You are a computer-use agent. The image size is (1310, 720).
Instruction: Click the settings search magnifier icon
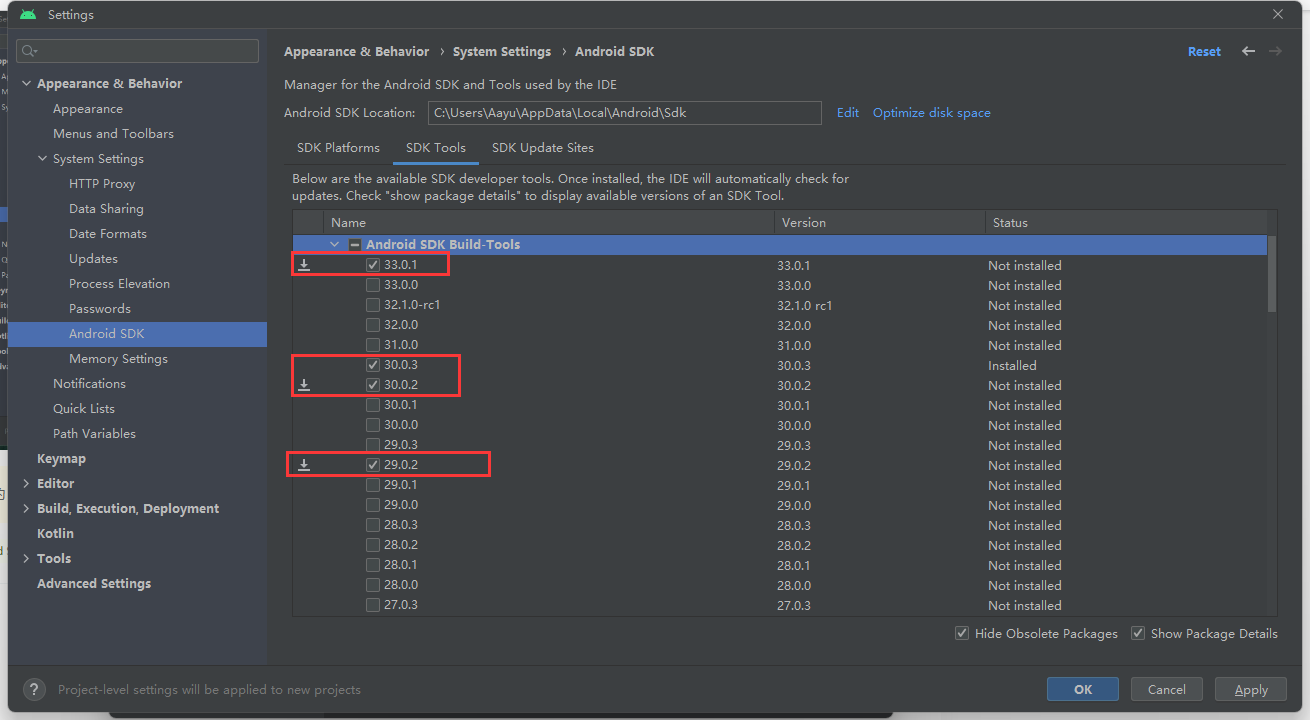click(x=30, y=51)
